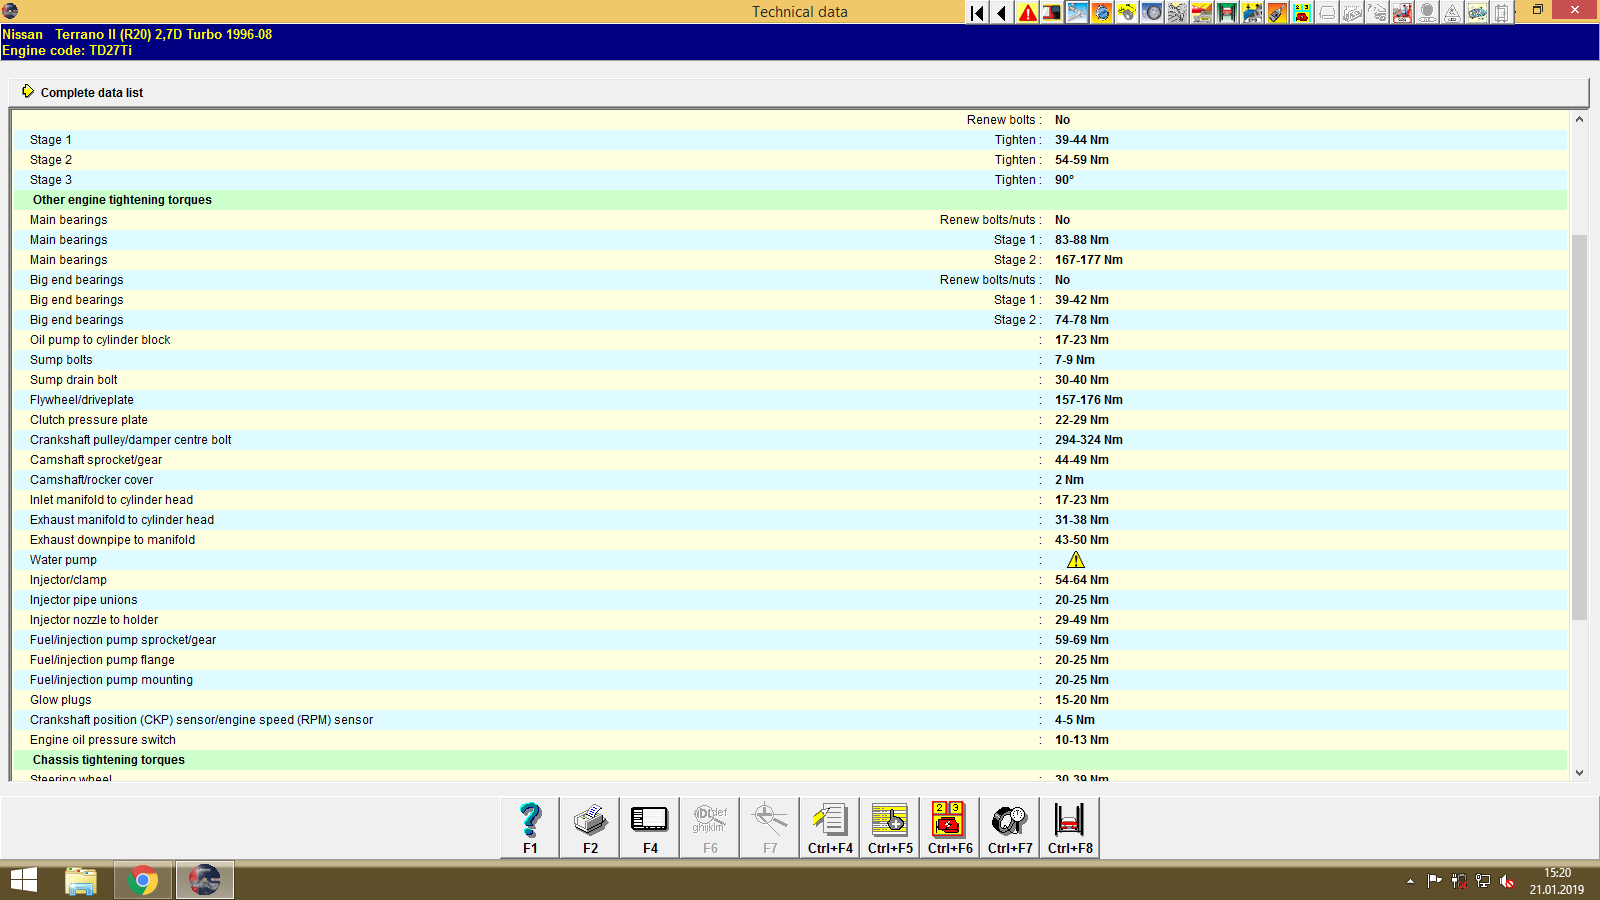Click the Complete data list heading

(92, 92)
